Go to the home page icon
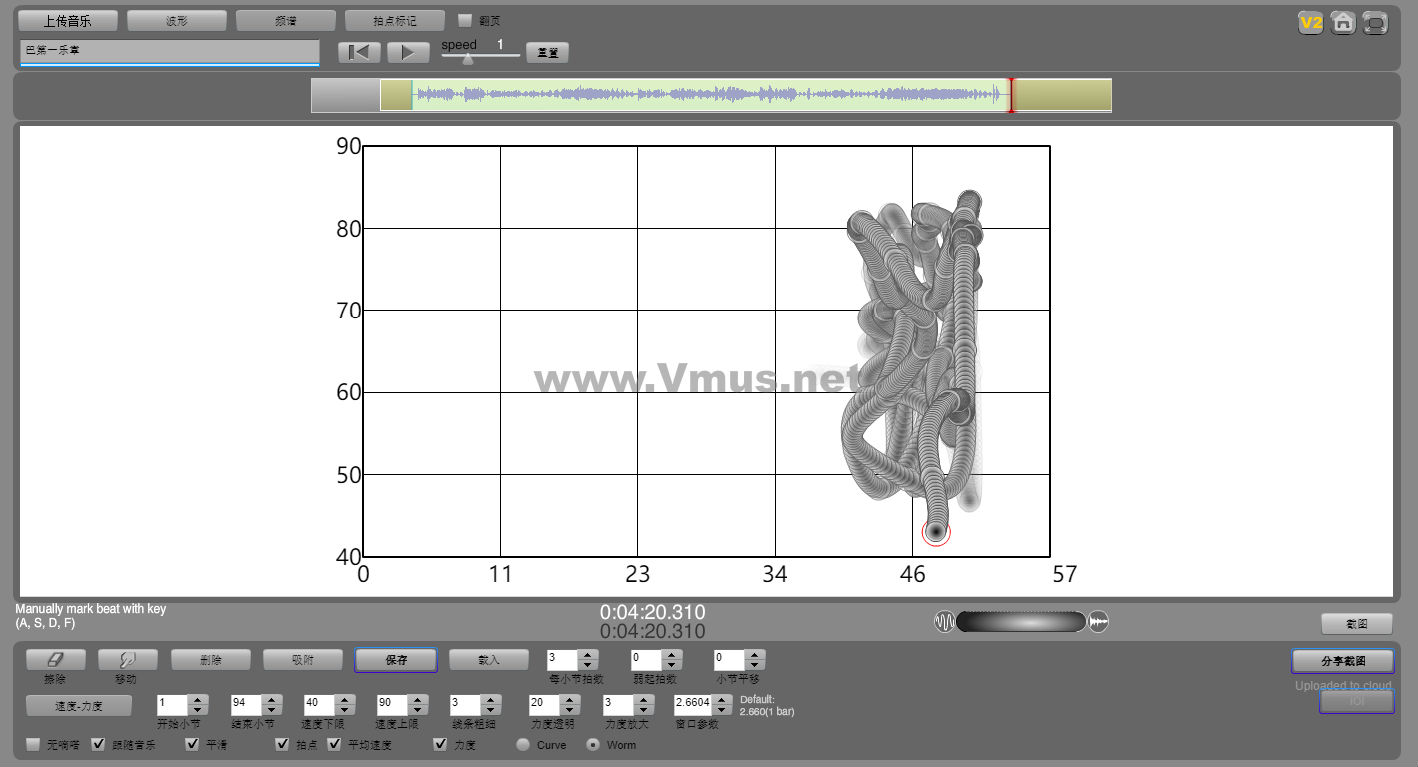The height and width of the screenshot is (767, 1418). [x=1343, y=22]
